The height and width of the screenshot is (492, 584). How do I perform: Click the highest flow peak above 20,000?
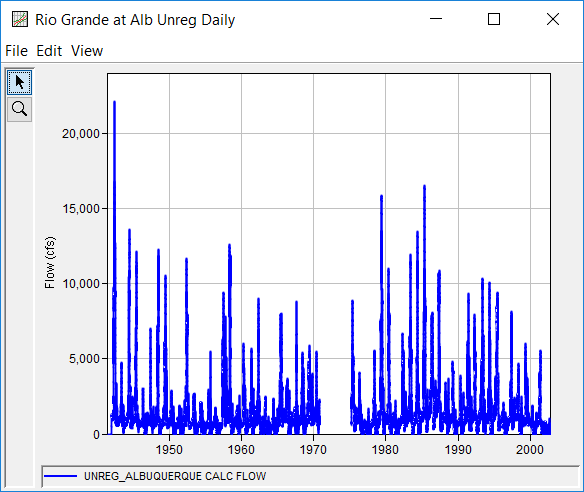pos(114,102)
